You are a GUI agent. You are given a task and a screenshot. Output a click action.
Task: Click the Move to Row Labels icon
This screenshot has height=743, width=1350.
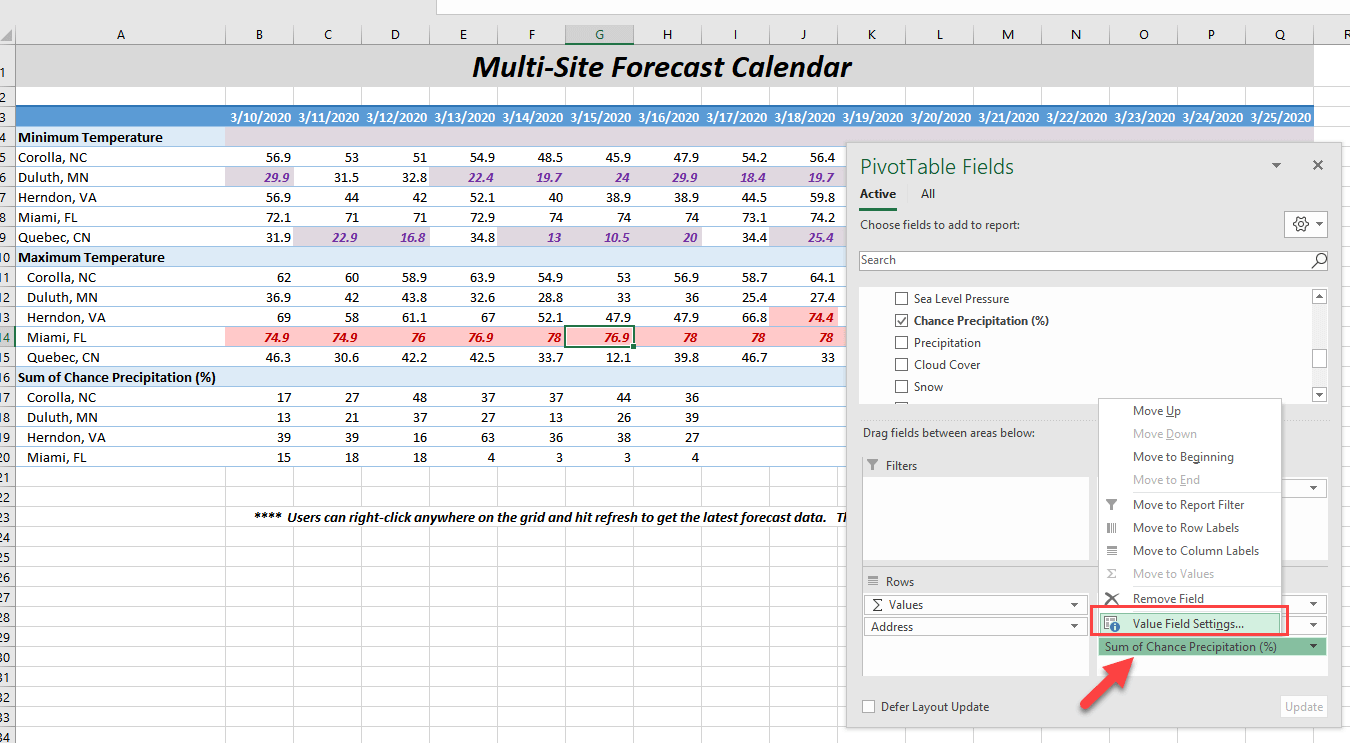(x=1112, y=528)
